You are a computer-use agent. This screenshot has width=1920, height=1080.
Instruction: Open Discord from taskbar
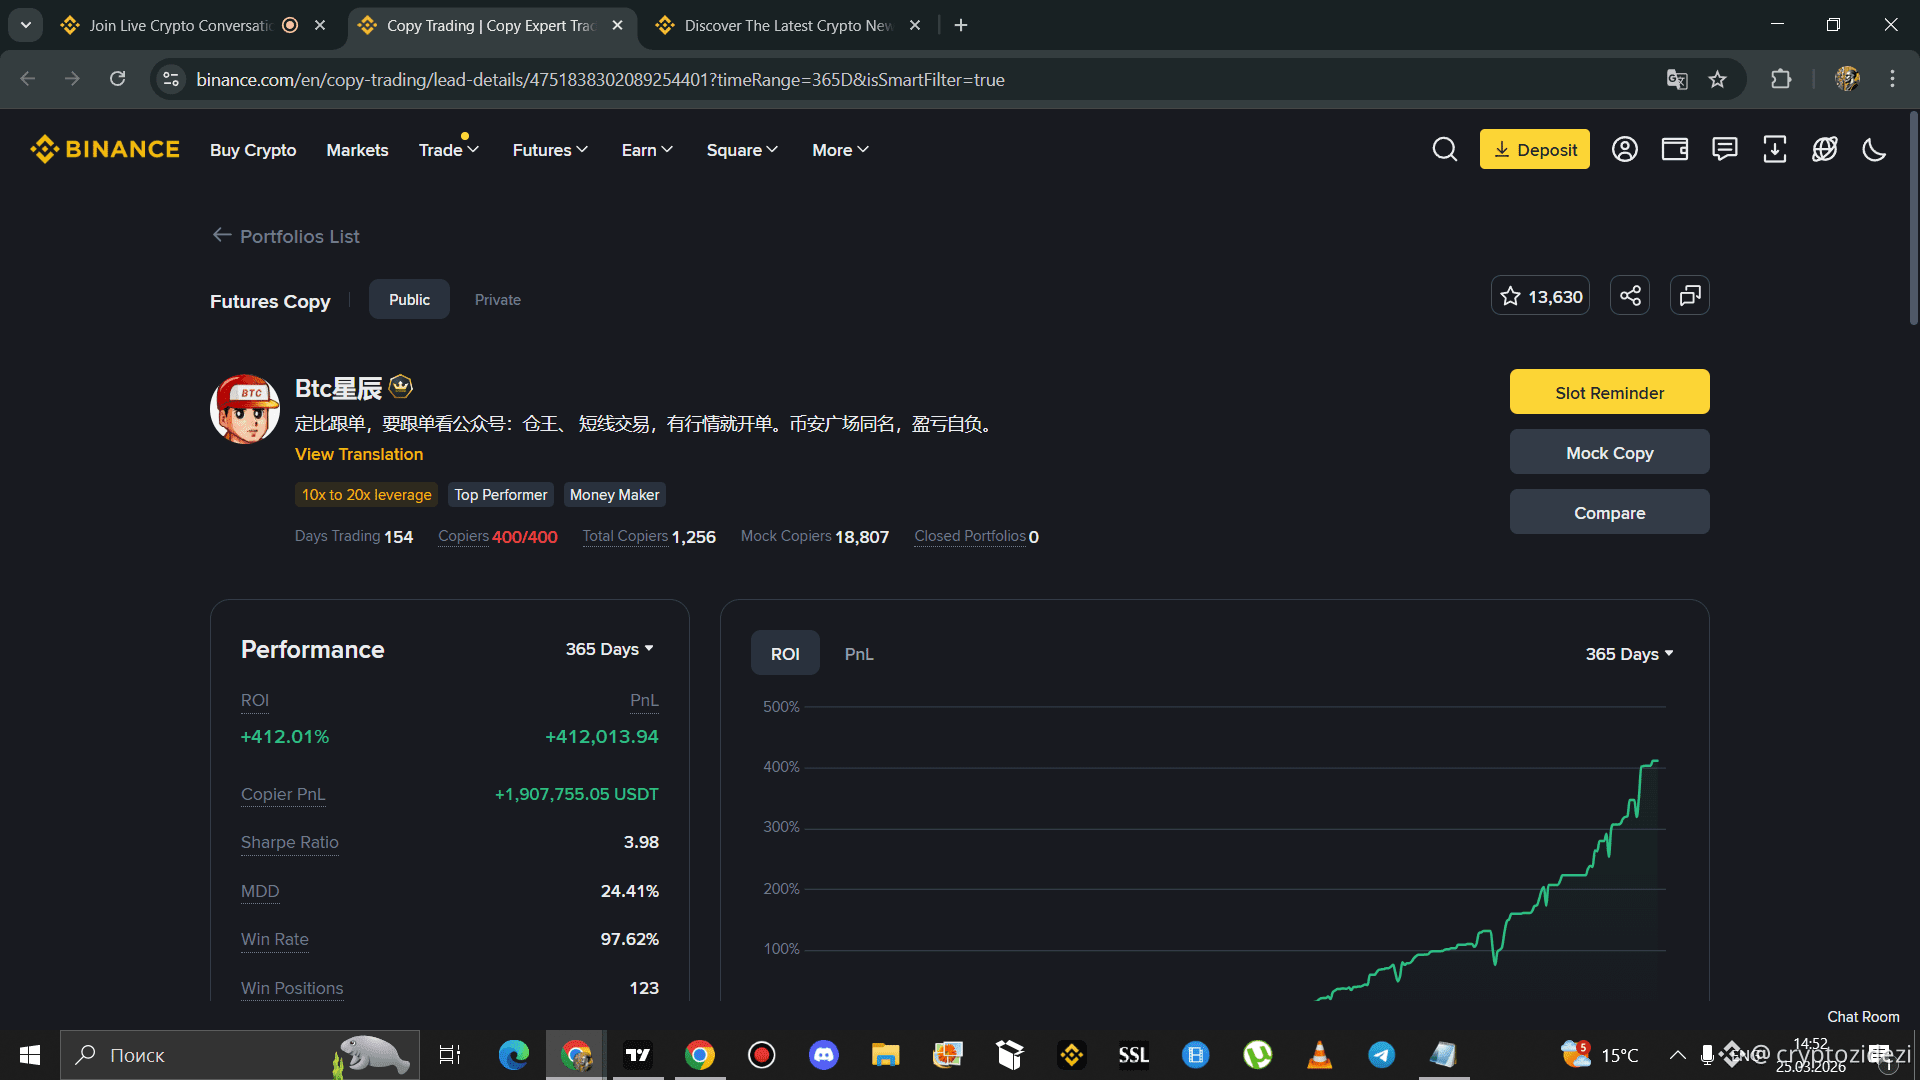[824, 1055]
